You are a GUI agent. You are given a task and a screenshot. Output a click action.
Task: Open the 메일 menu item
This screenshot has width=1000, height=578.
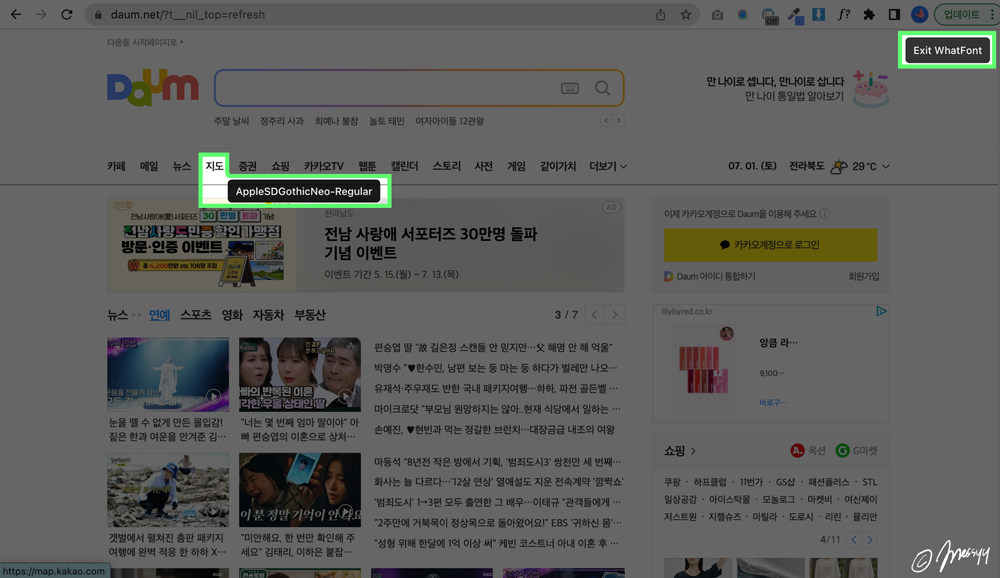point(149,166)
